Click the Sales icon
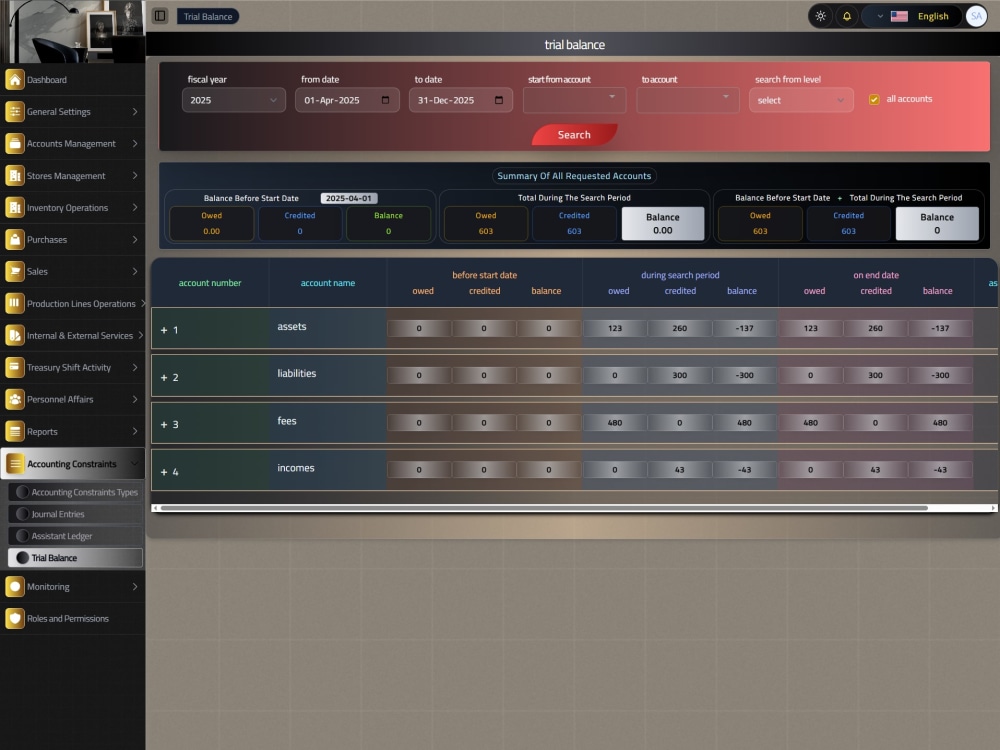The image size is (1000, 750). [x=15, y=271]
